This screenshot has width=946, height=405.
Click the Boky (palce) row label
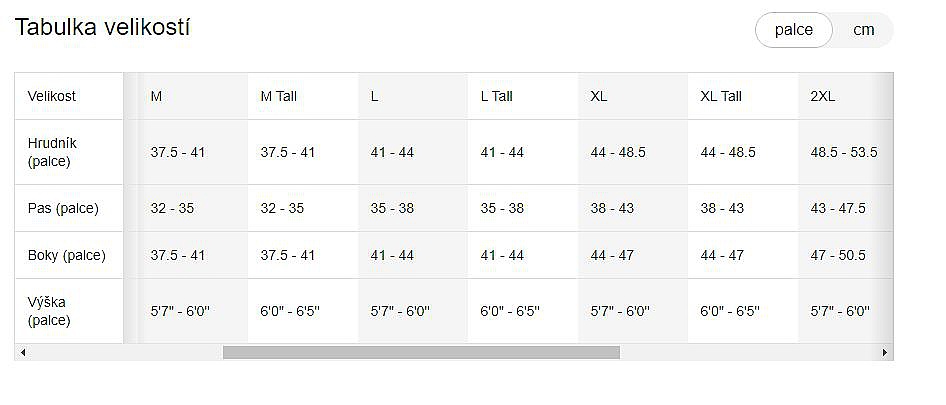point(66,255)
